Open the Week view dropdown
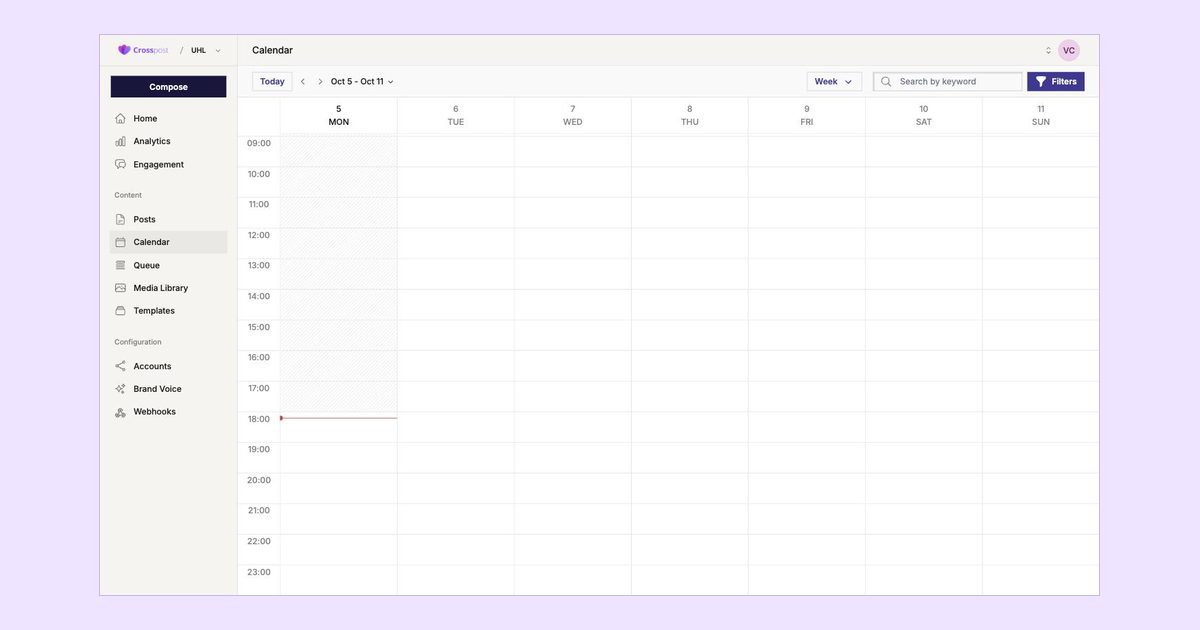Image resolution: width=1200 pixels, height=630 pixels. point(834,82)
